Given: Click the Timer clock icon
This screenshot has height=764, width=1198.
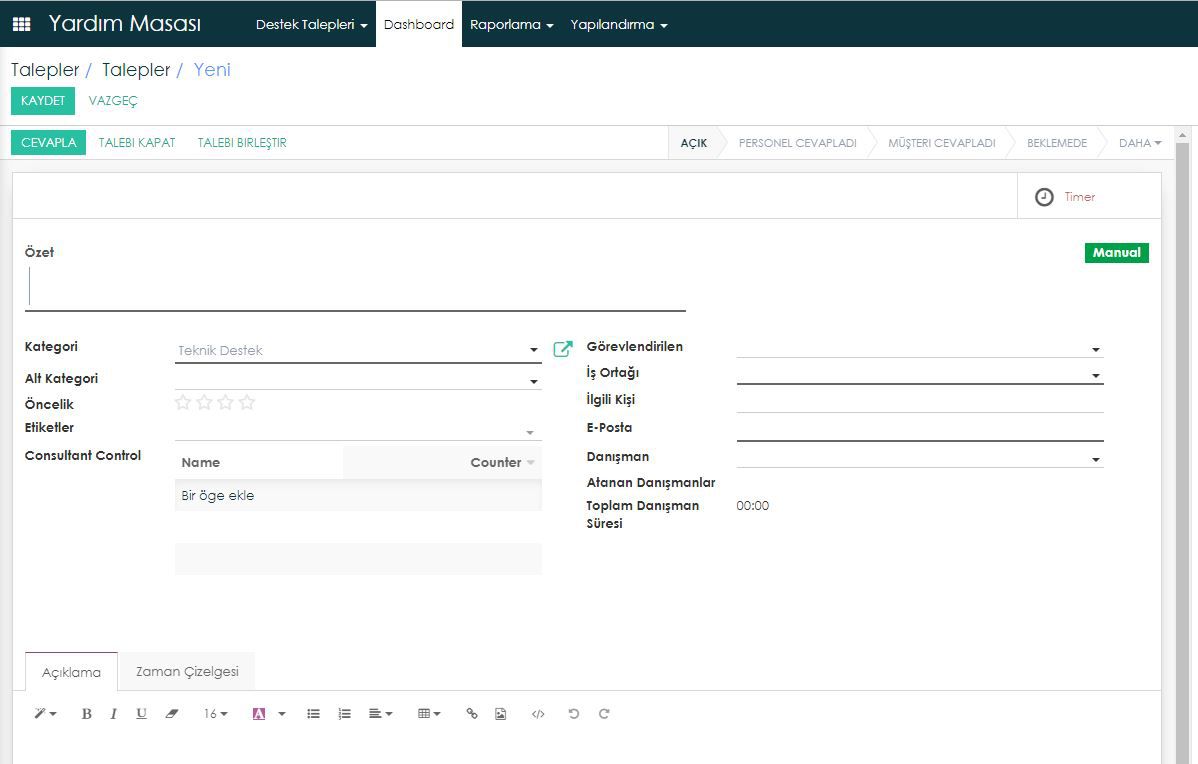Looking at the screenshot, I should point(1044,197).
